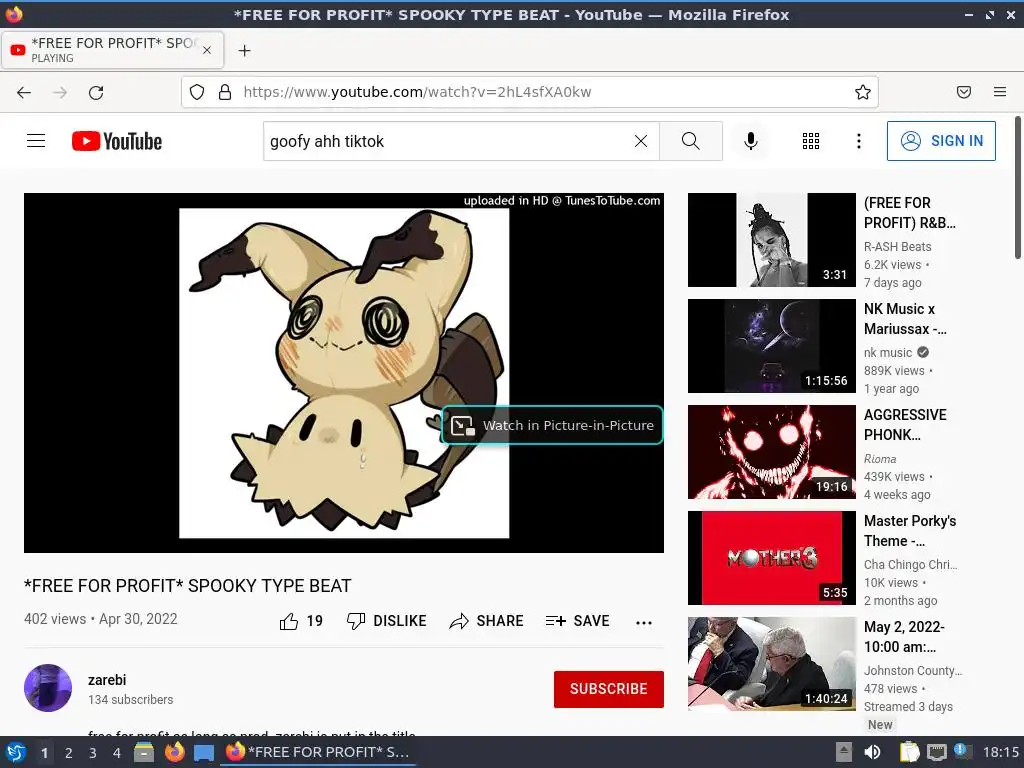This screenshot has width=1024, height=768.
Task: Click the Cha Chingo Chri... channel name
Action: [x=910, y=564]
